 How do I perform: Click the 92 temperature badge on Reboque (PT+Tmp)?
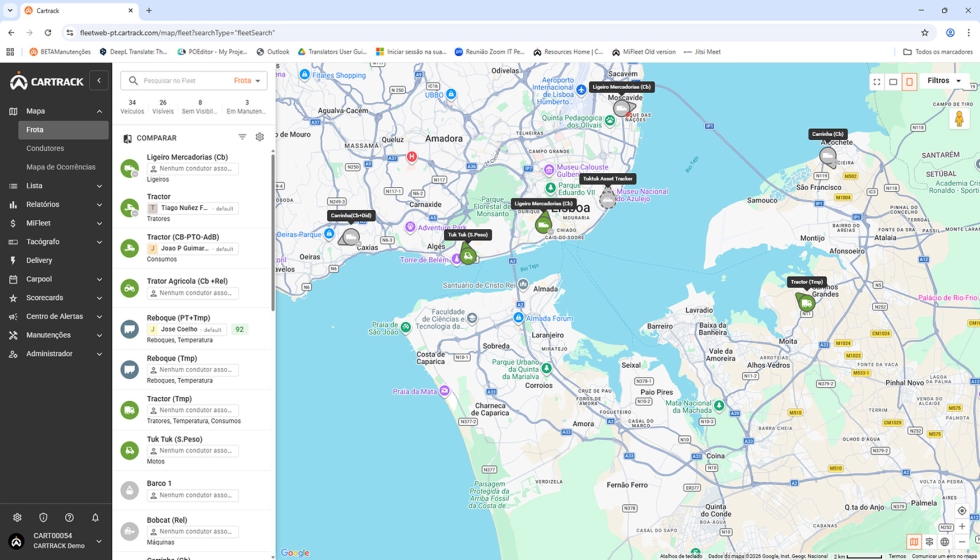click(239, 329)
